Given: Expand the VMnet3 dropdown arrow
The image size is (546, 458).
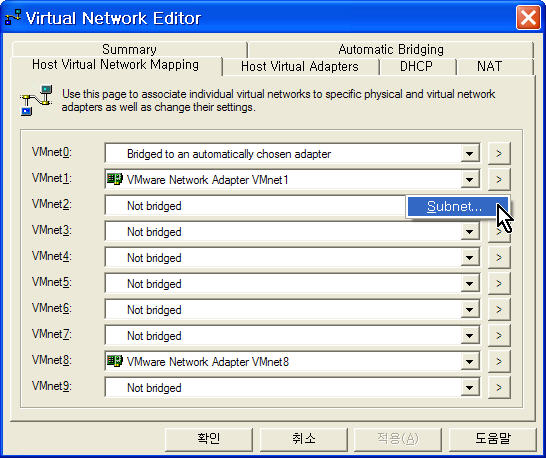Looking at the screenshot, I should click(x=469, y=232).
